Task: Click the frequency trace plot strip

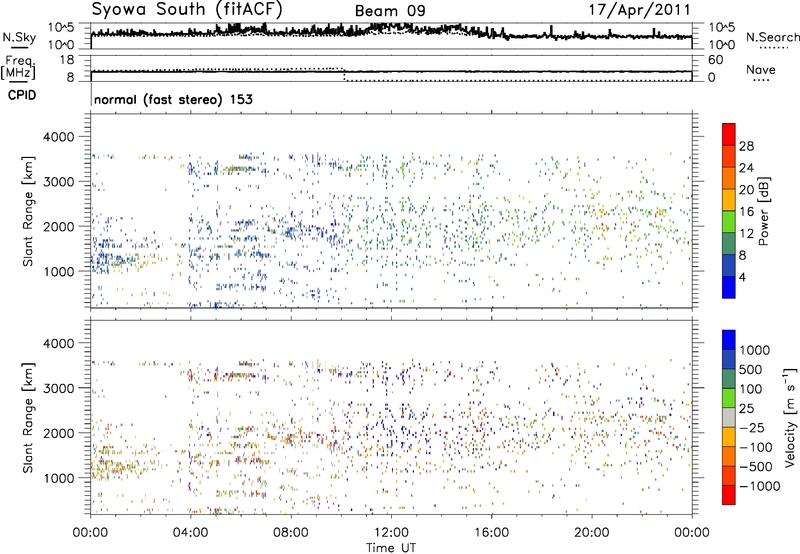Action: tap(391, 68)
